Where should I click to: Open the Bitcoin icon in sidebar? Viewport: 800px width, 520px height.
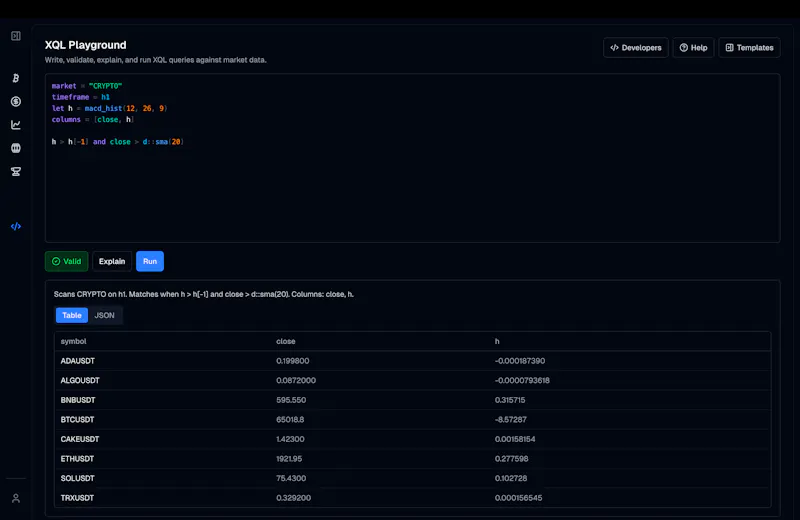point(16,78)
